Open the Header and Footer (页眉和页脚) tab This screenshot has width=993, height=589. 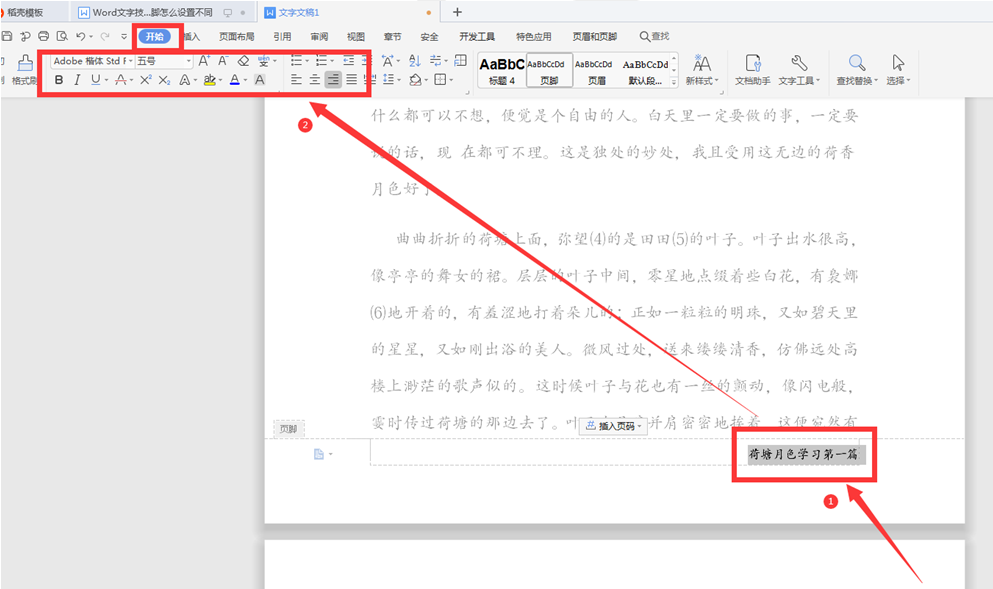595,36
